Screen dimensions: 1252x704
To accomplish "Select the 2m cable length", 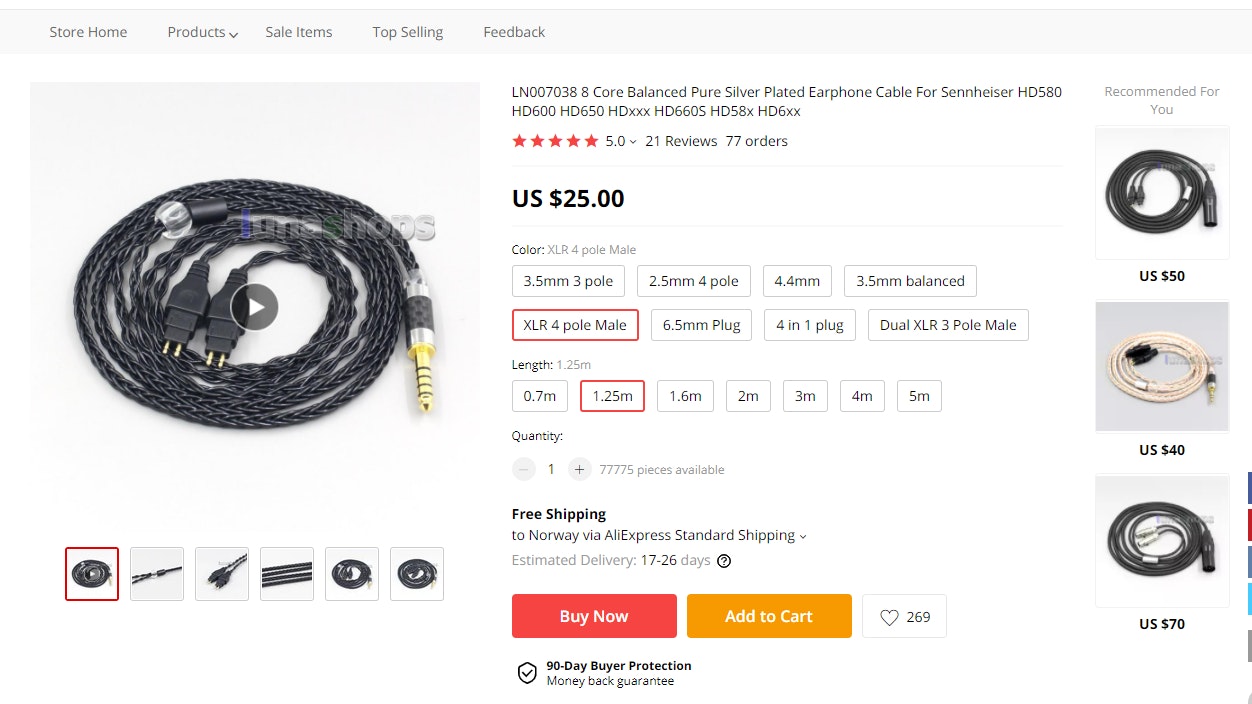I will coord(748,396).
